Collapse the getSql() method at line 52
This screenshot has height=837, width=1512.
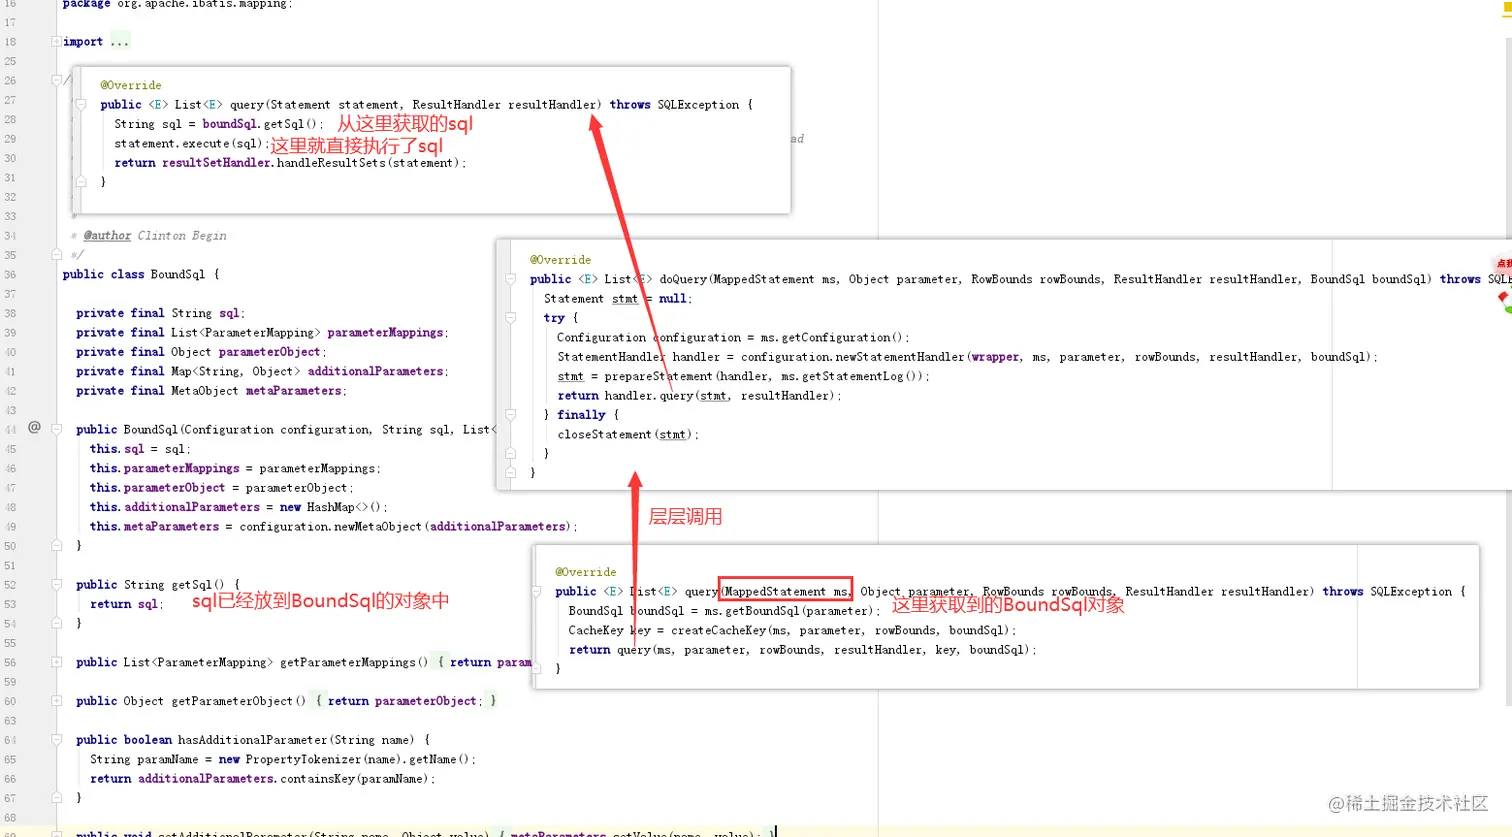point(56,584)
